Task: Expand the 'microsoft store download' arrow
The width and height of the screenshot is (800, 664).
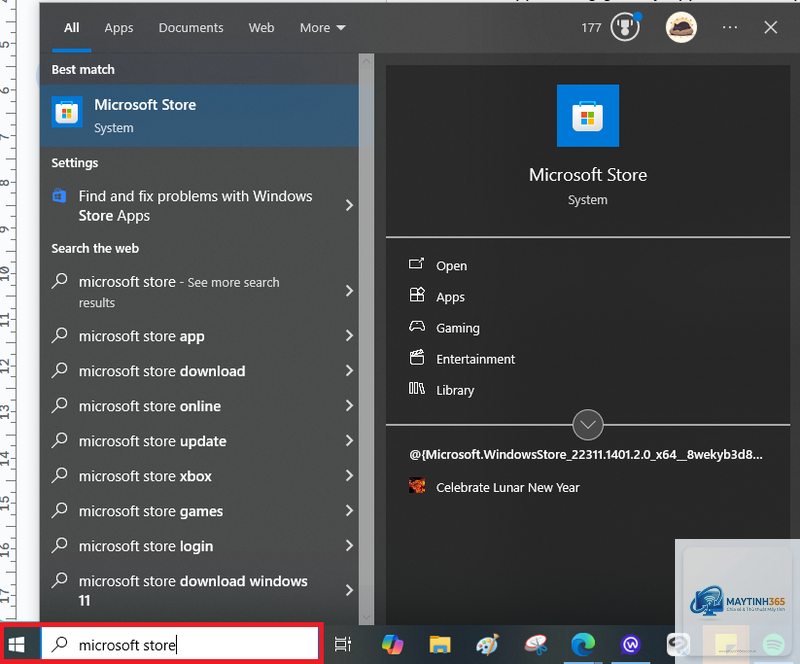Action: [x=349, y=371]
